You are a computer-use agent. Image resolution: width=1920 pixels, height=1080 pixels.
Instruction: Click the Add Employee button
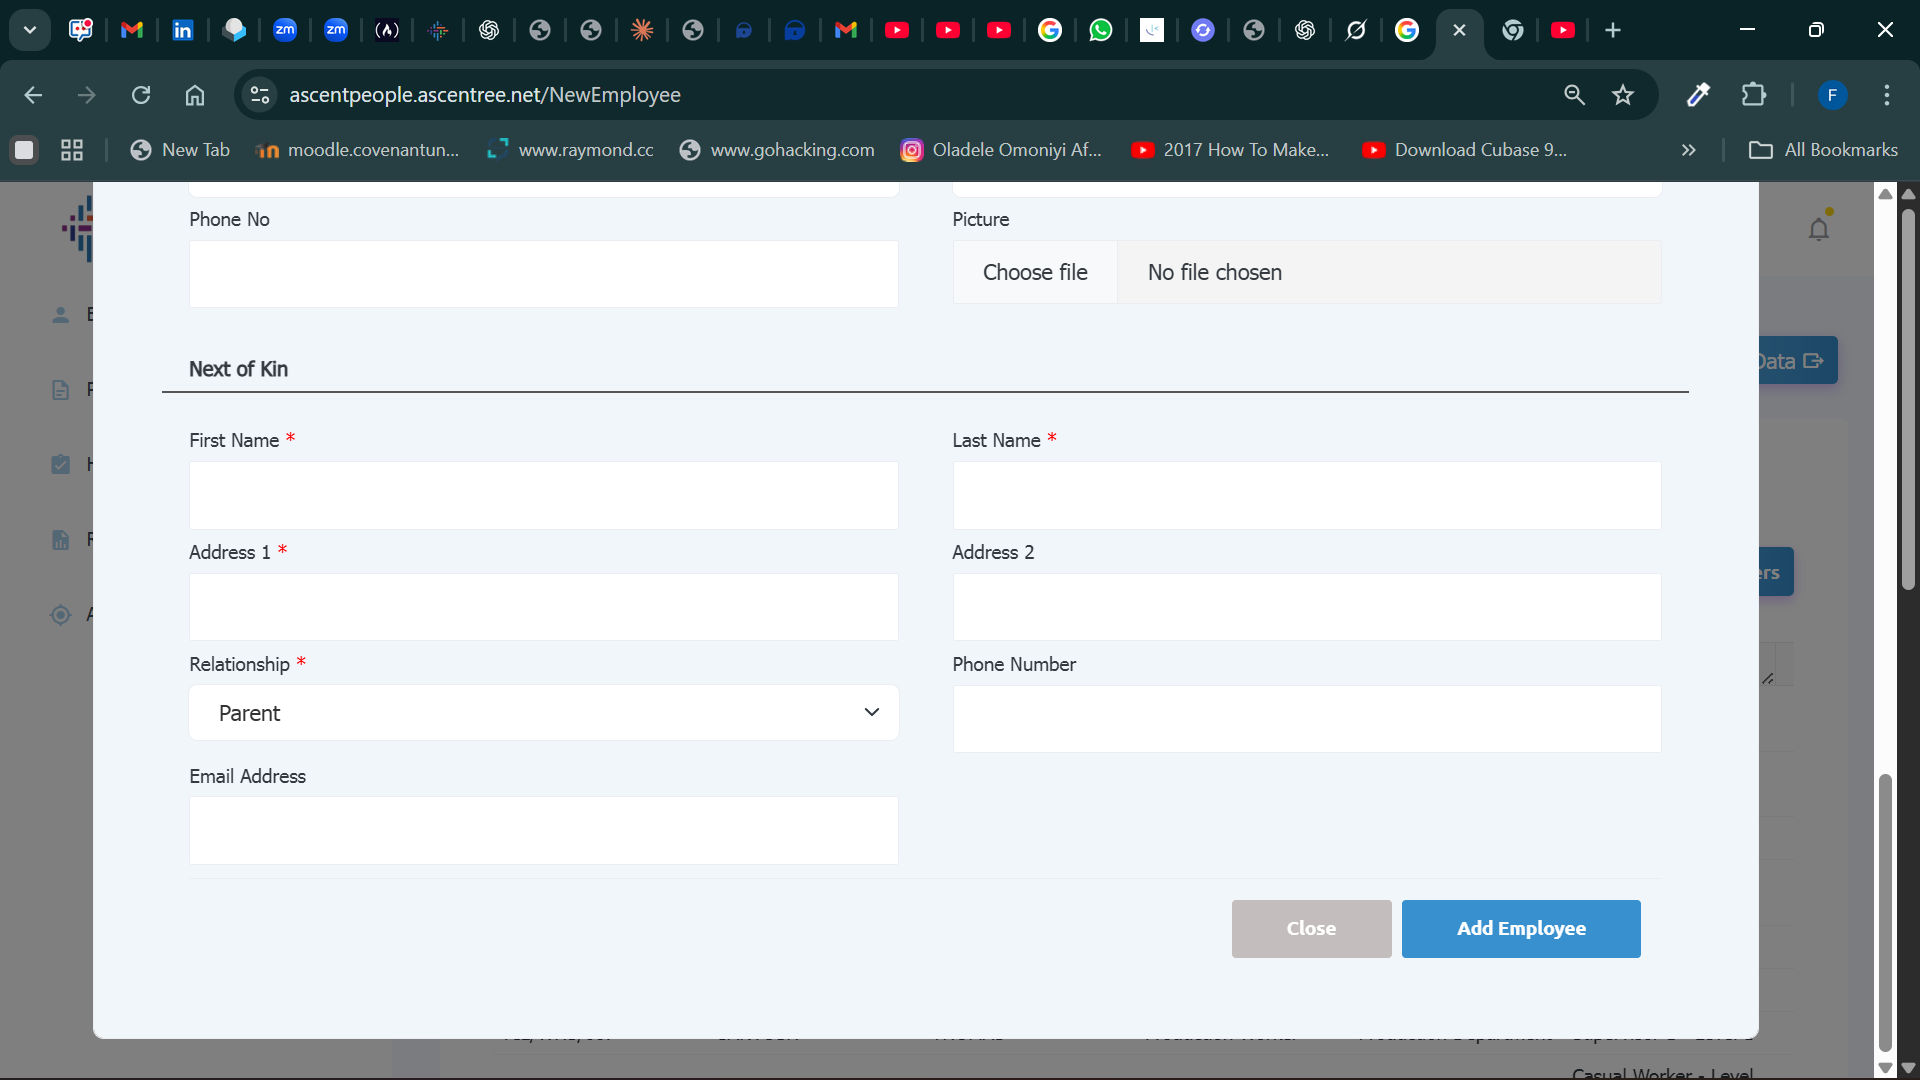[1520, 928]
